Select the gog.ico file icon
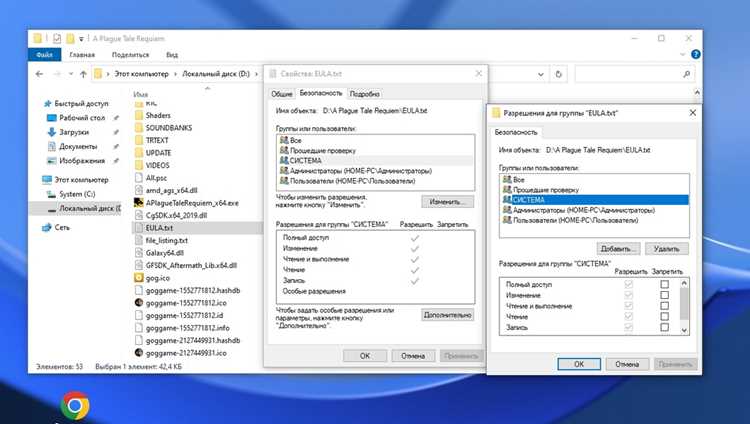750x424 pixels. click(x=139, y=278)
